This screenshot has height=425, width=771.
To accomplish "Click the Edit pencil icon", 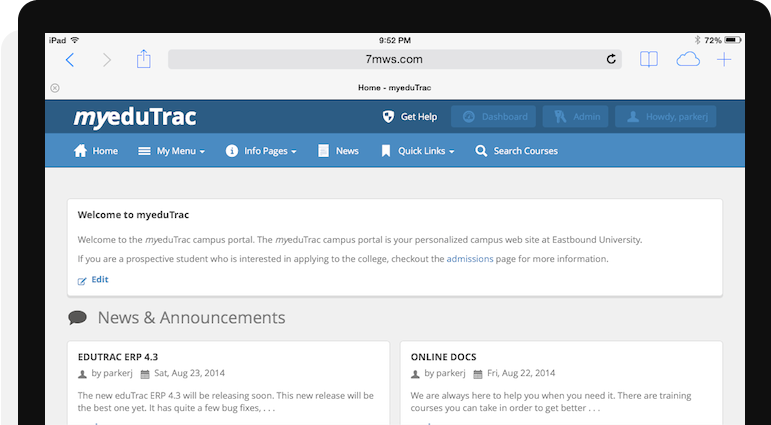I will tap(82, 281).
